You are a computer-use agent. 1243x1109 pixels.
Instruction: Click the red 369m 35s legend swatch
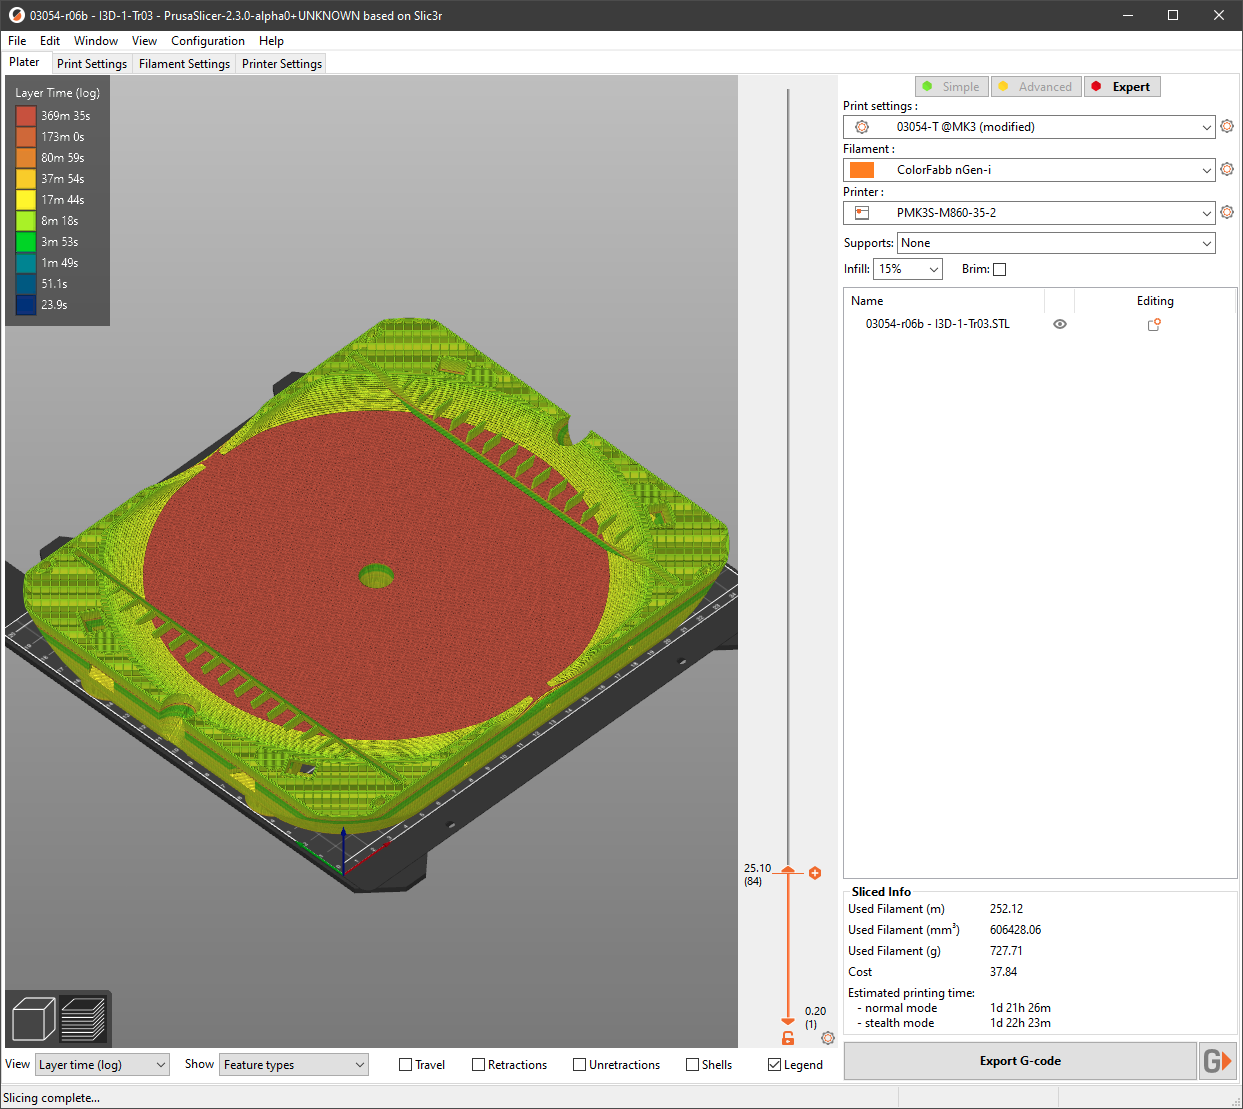coord(26,116)
